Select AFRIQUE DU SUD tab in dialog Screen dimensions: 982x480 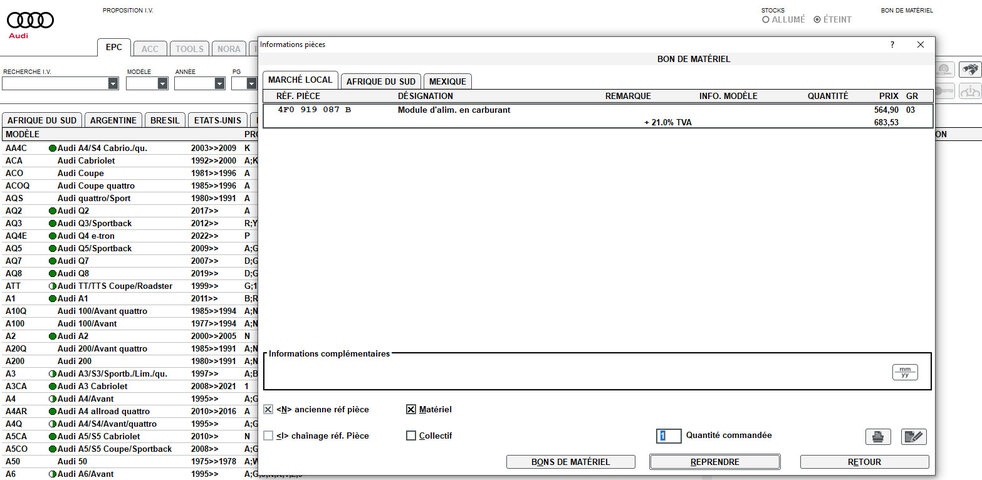(x=381, y=81)
